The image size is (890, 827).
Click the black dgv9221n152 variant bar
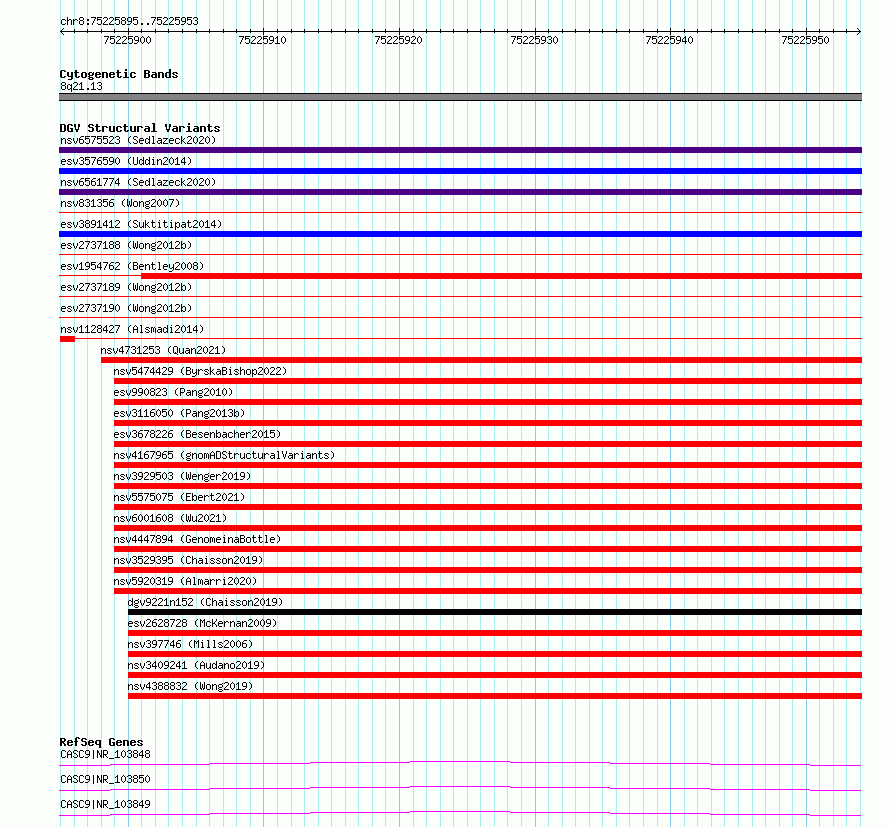[495, 612]
